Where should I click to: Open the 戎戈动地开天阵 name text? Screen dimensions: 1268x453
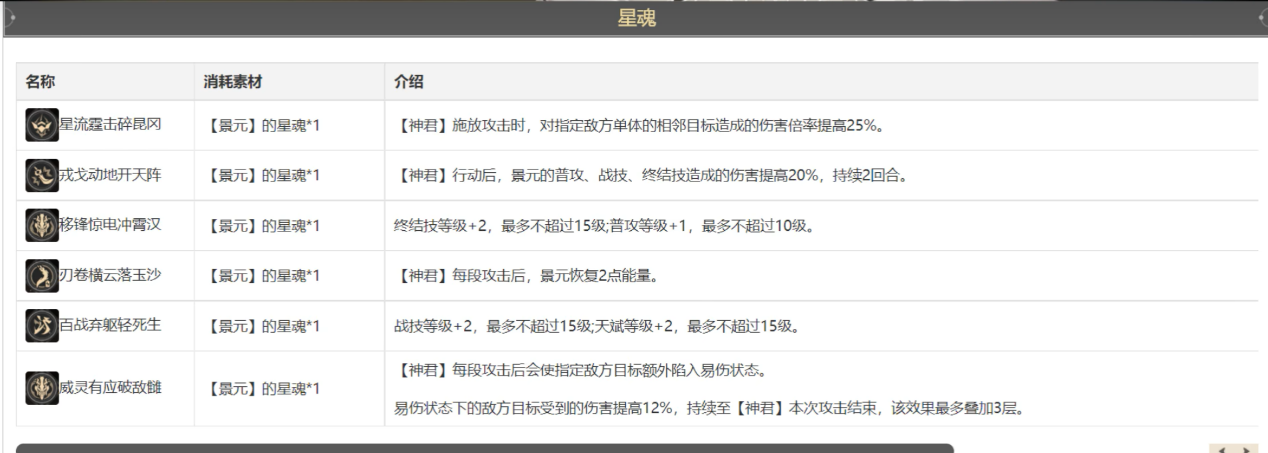click(110, 176)
